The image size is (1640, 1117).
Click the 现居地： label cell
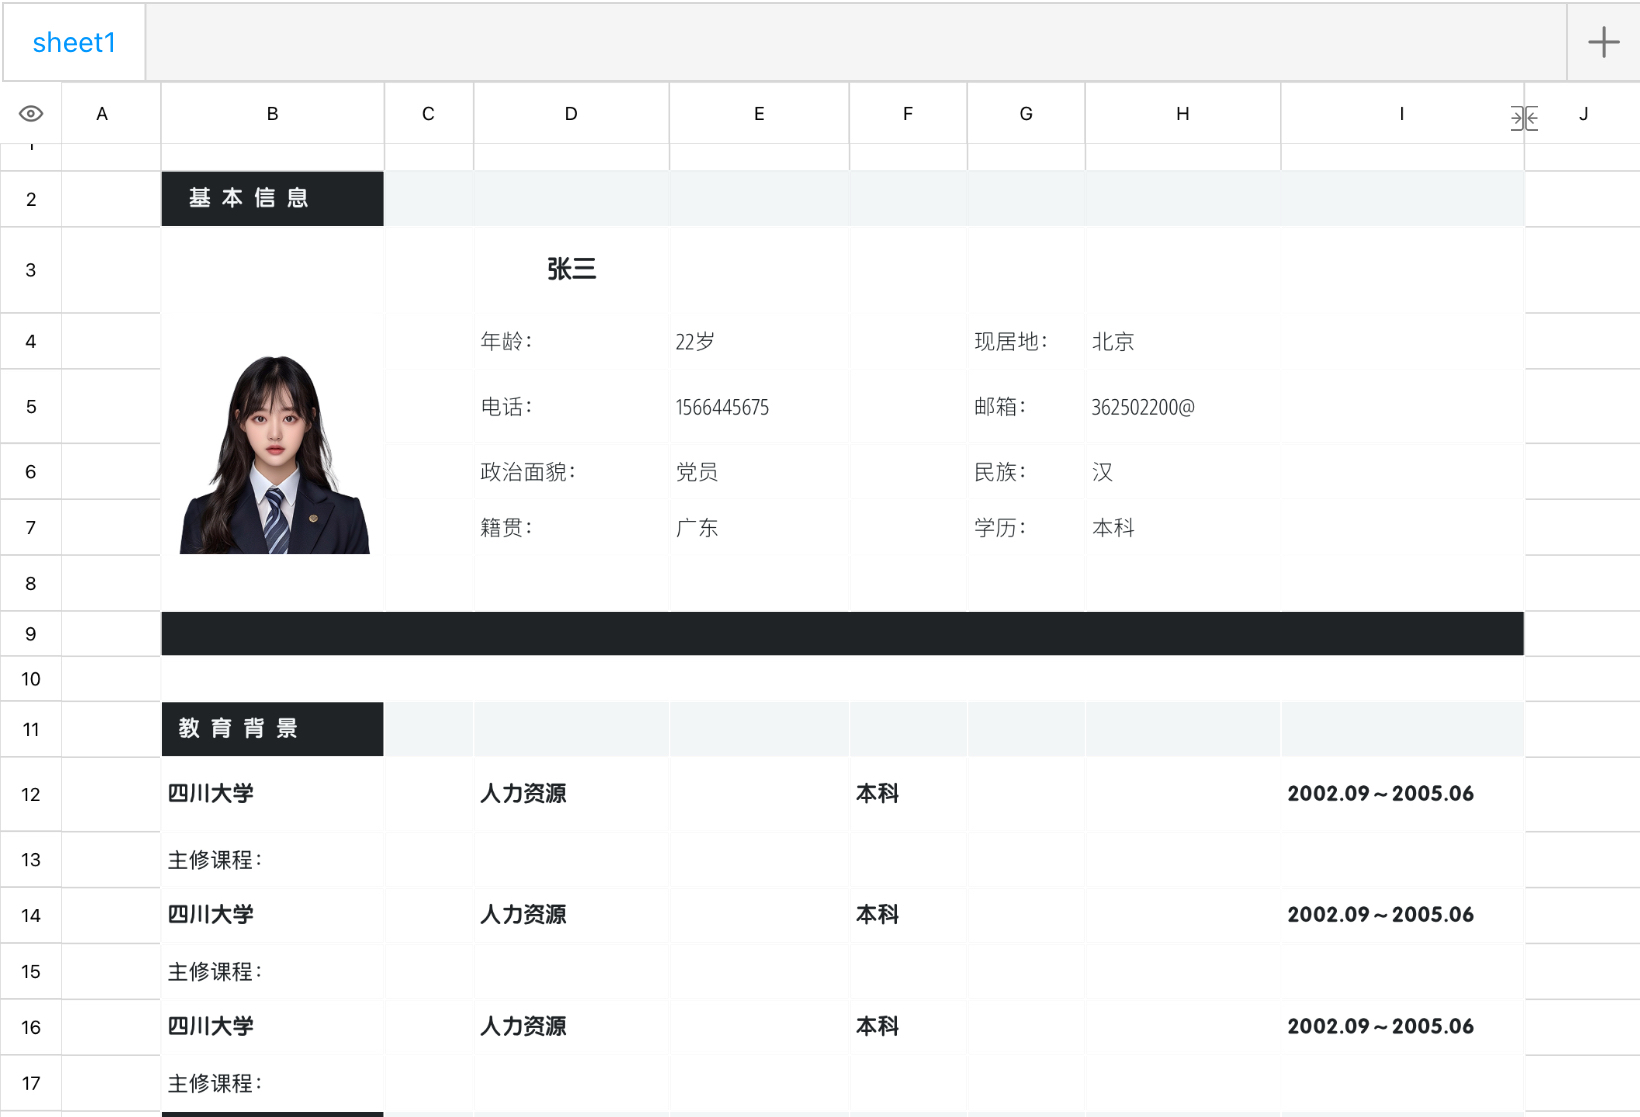point(1026,341)
